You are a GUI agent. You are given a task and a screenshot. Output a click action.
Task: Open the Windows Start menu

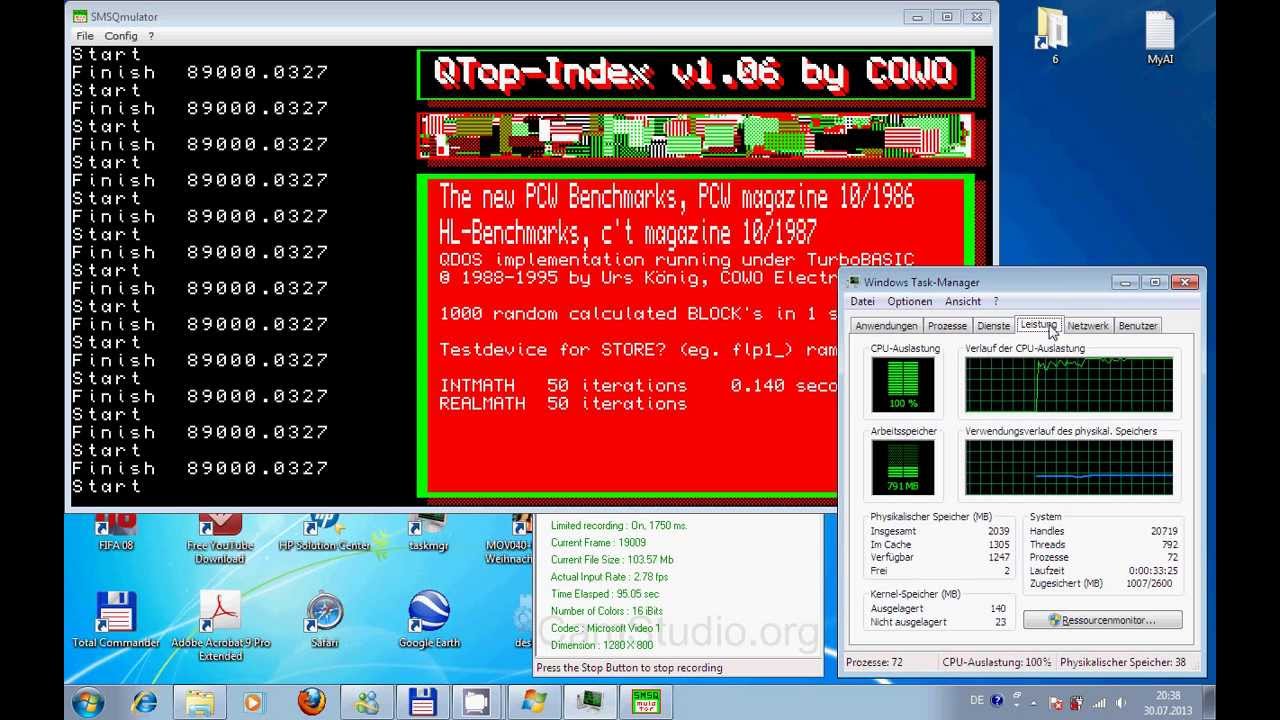(87, 701)
